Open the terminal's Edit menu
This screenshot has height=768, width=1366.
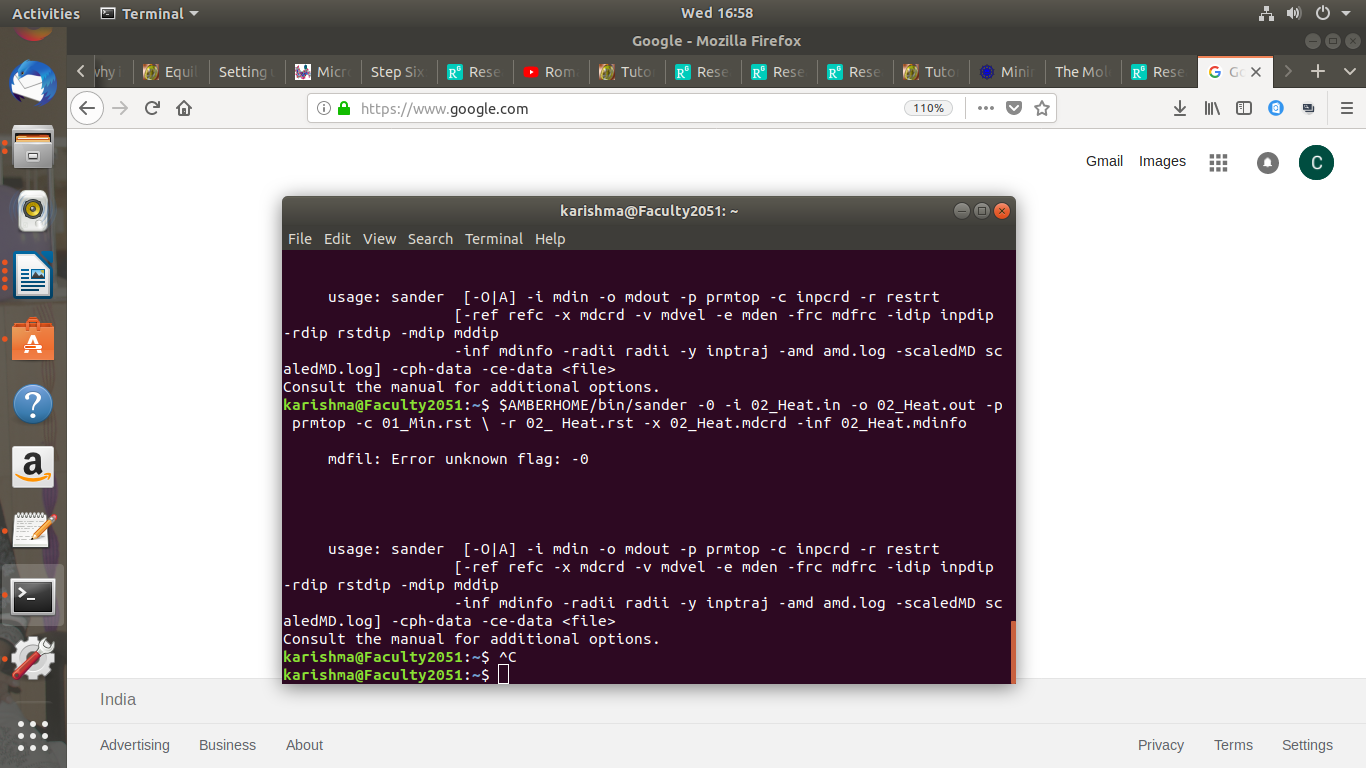click(x=337, y=239)
